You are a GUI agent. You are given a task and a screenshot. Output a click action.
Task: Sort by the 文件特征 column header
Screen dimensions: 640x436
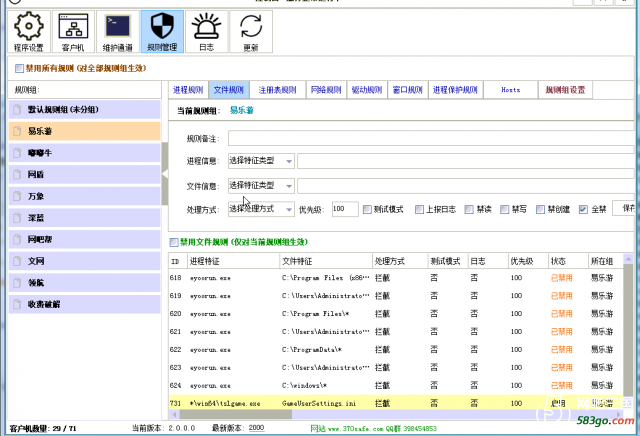[326, 261]
